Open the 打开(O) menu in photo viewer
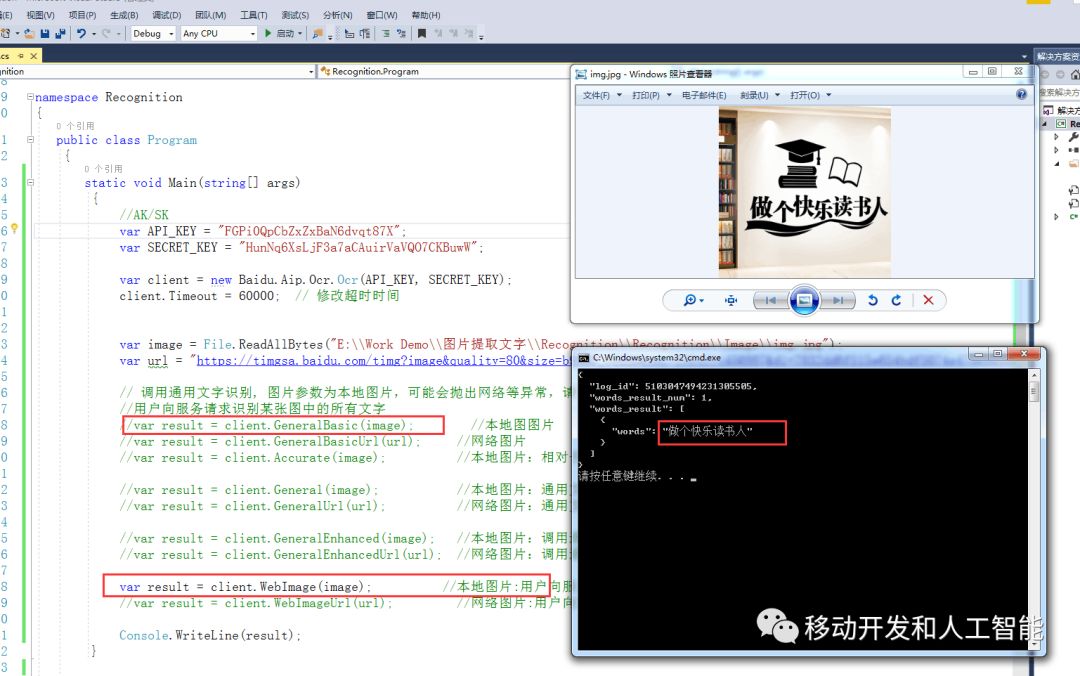 pos(810,95)
